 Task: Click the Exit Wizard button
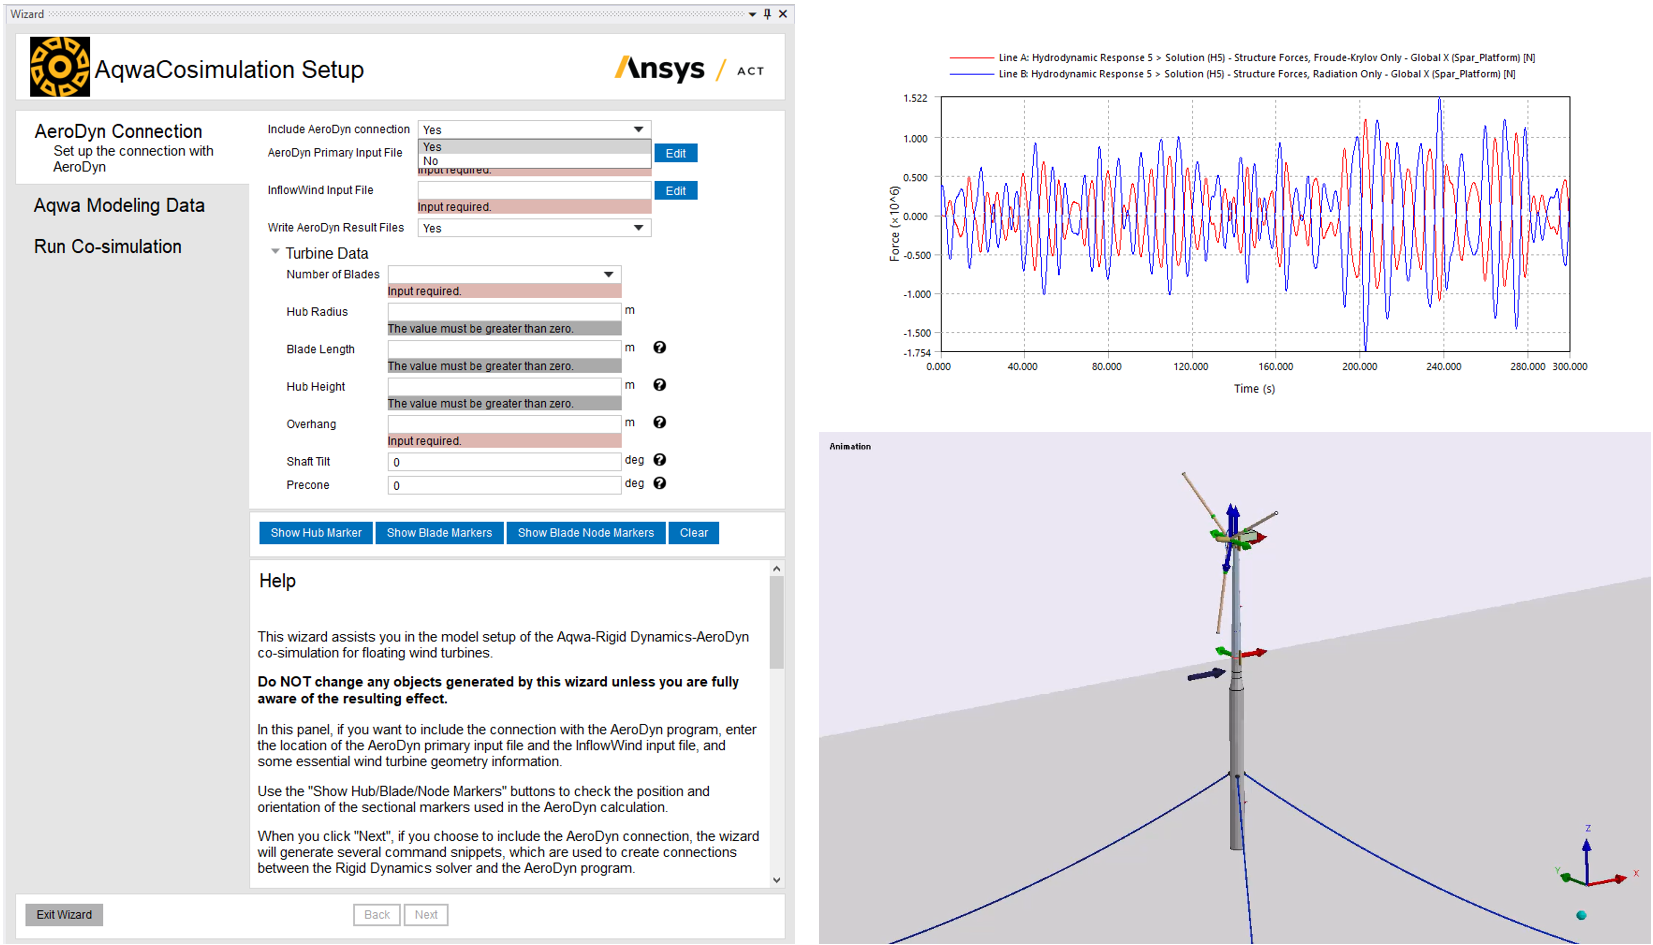click(x=64, y=915)
